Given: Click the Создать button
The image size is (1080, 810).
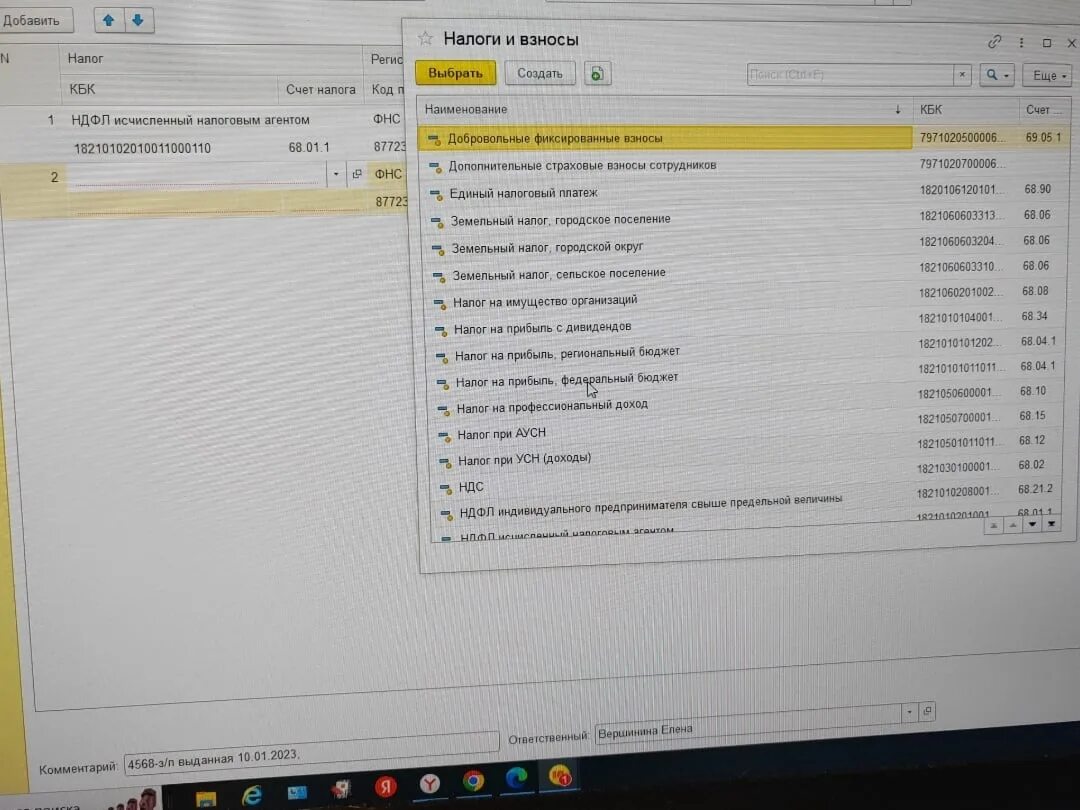Looking at the screenshot, I should (540, 73).
